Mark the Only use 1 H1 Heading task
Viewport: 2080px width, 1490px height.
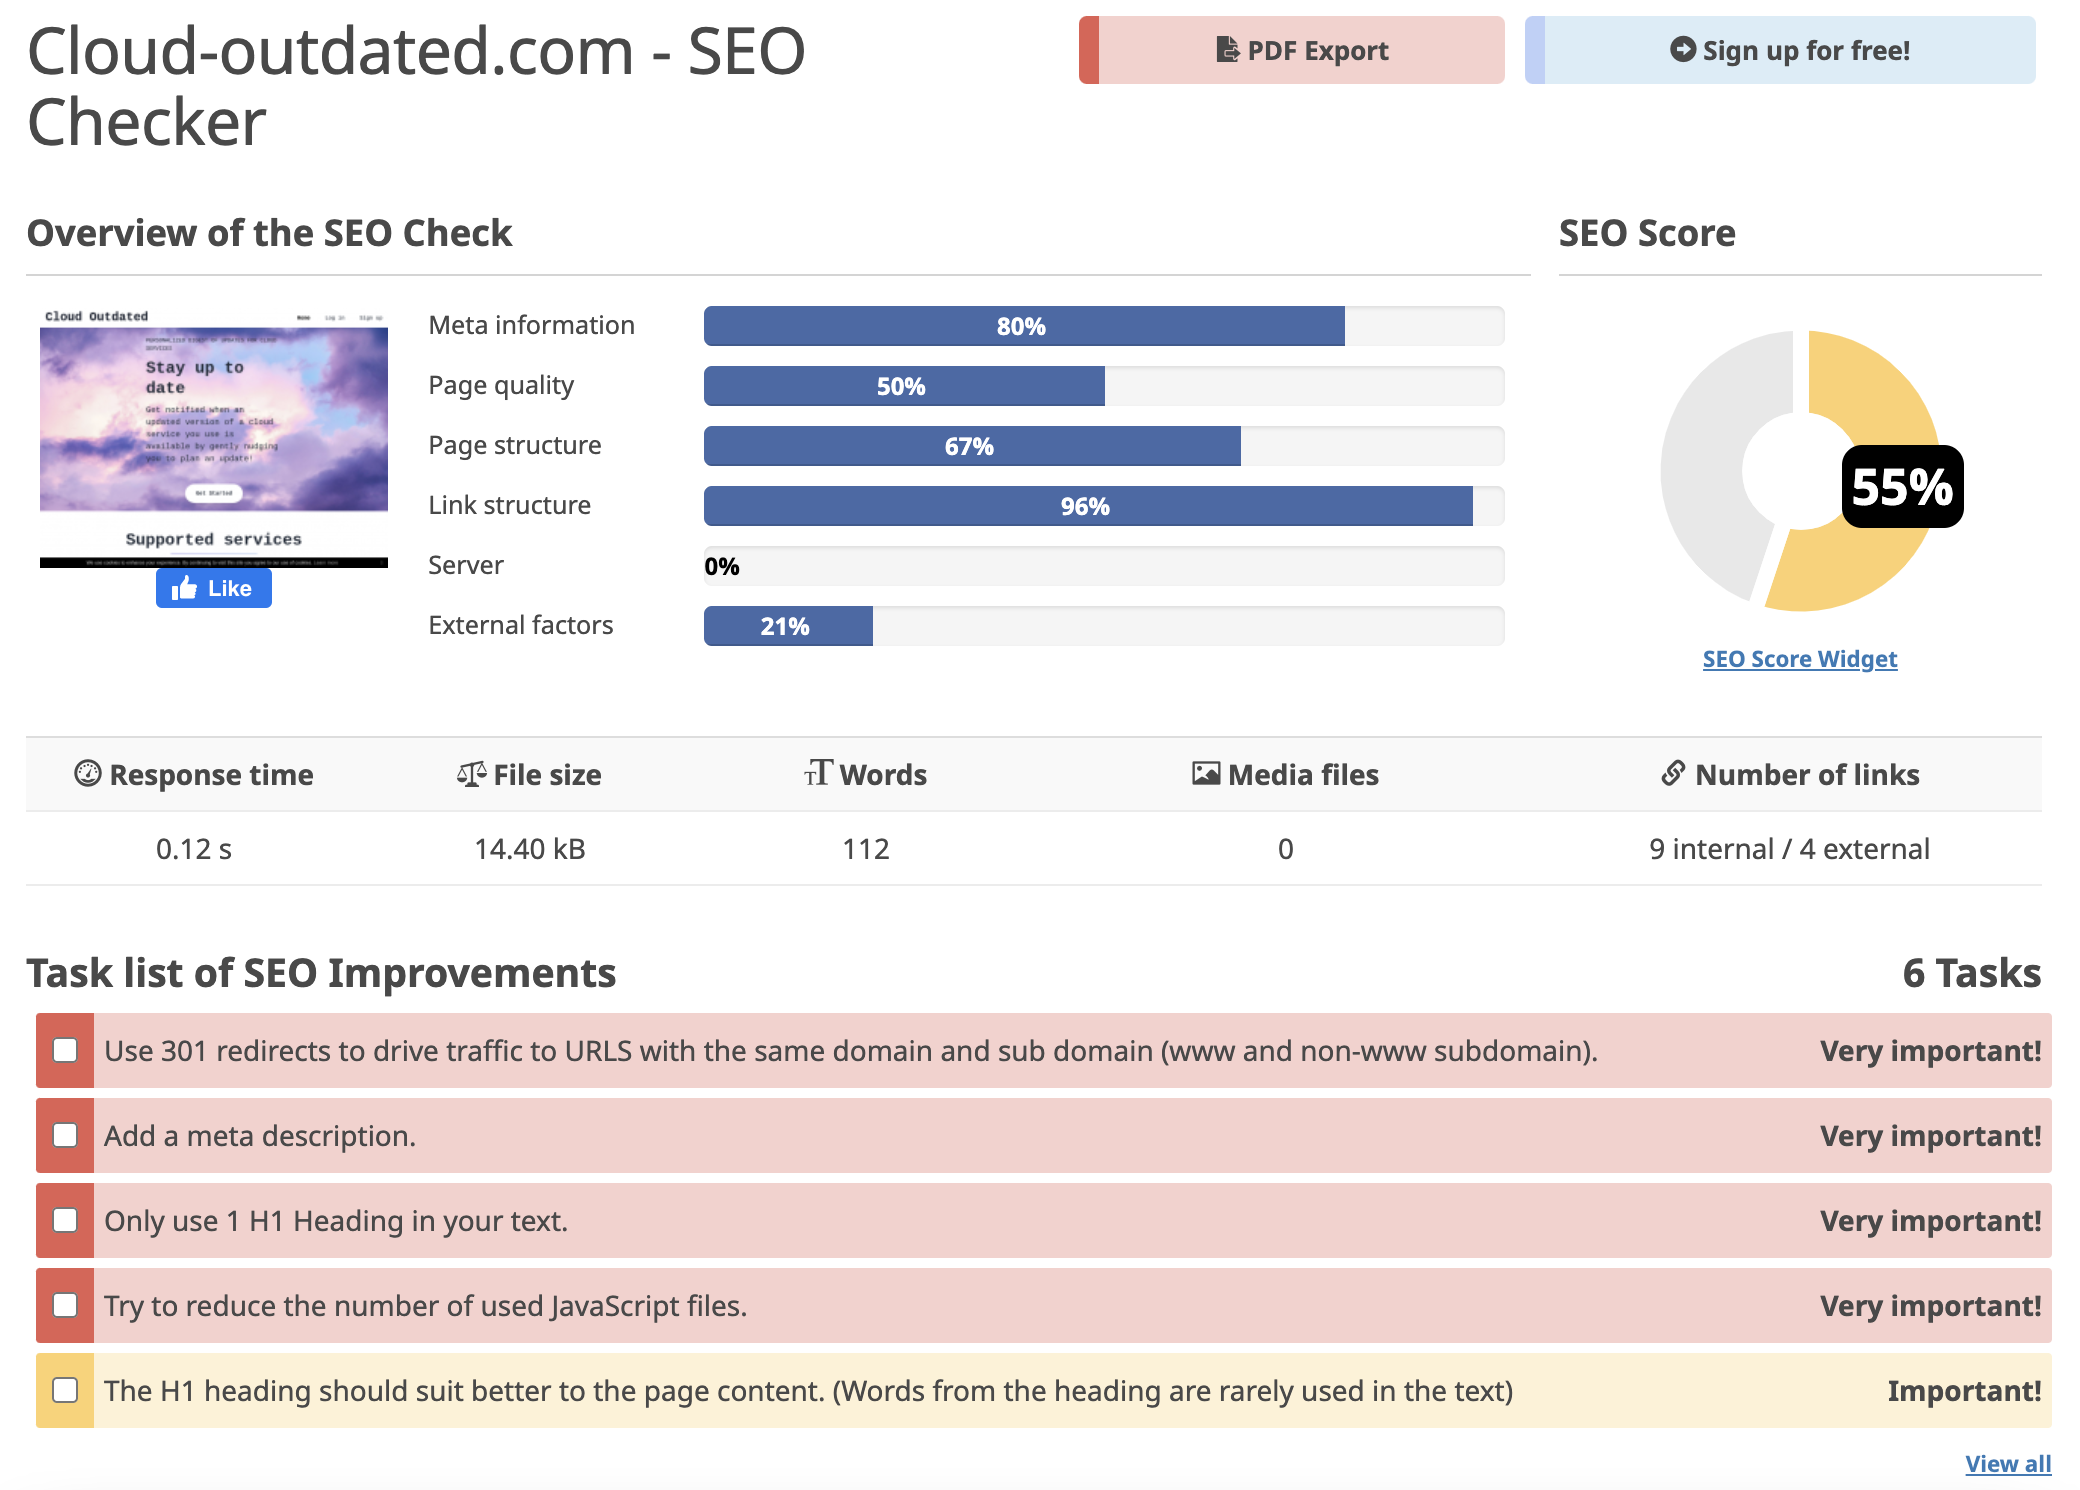[65, 1220]
